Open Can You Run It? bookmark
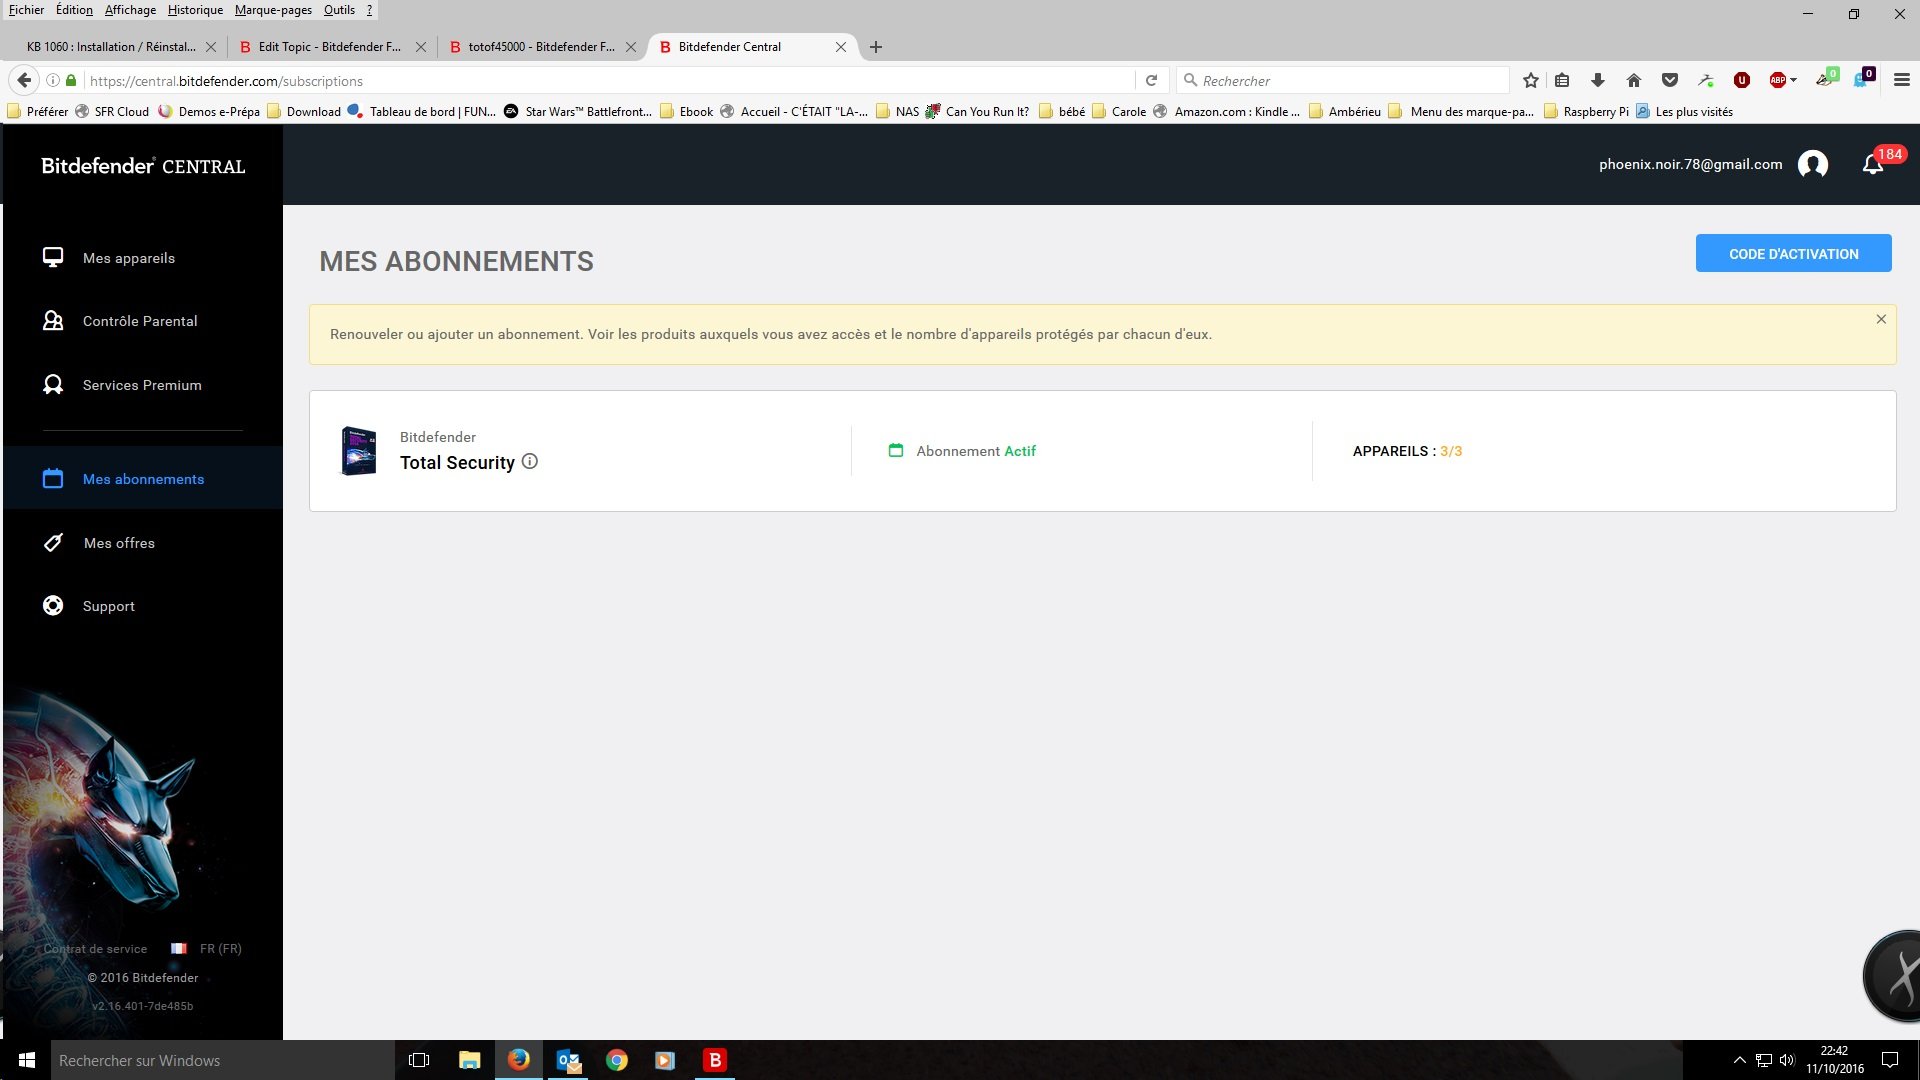The image size is (1920, 1080). 977,112
